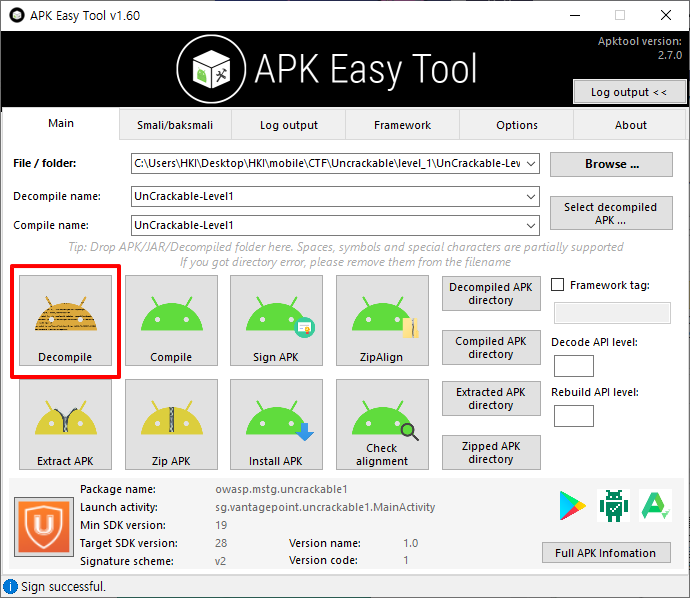This screenshot has width=690, height=598.
Task: Click the Browse ... button
Action: [x=611, y=164]
